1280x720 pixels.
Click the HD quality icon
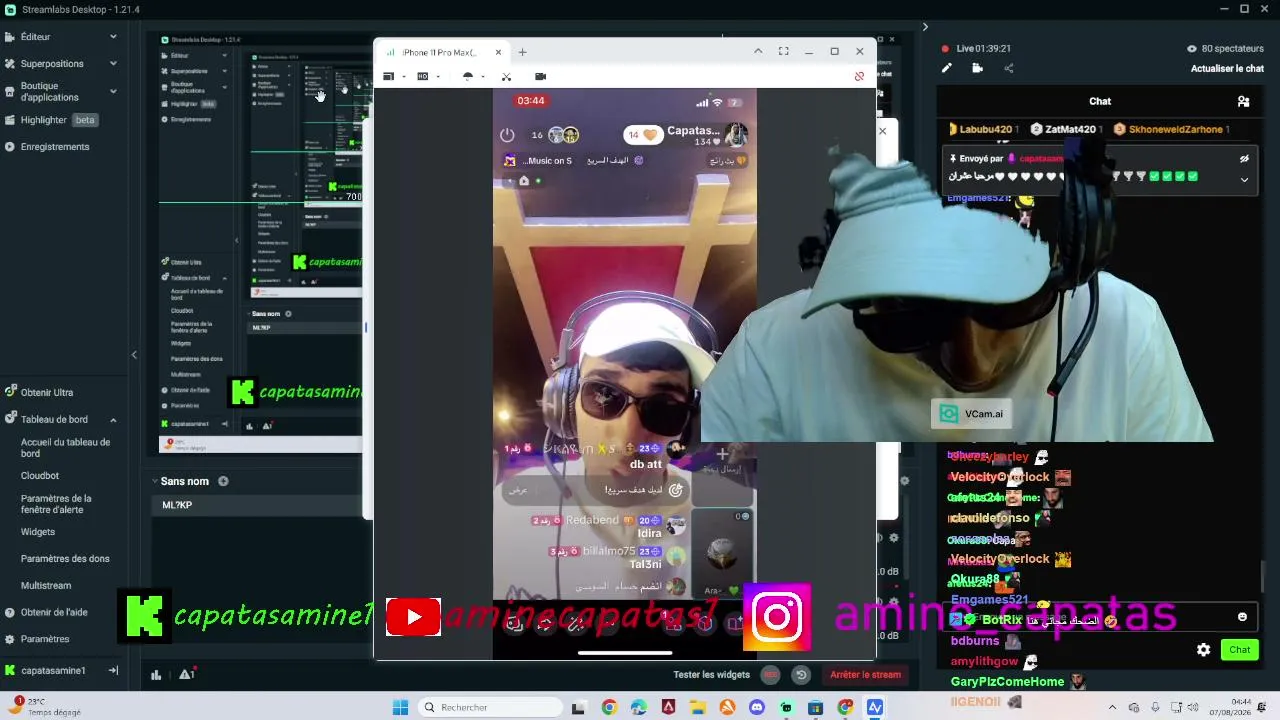coord(423,77)
